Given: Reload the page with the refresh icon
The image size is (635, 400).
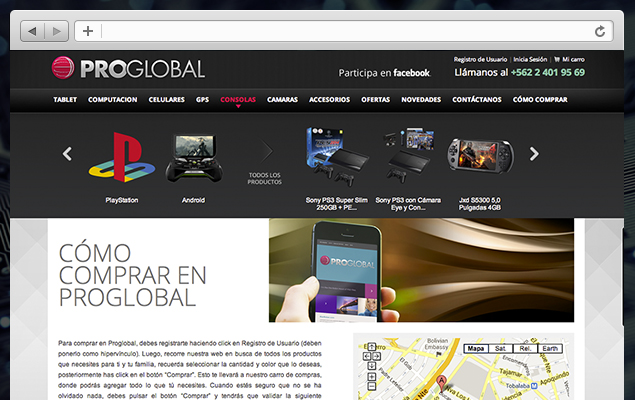Looking at the screenshot, I should (600, 31).
